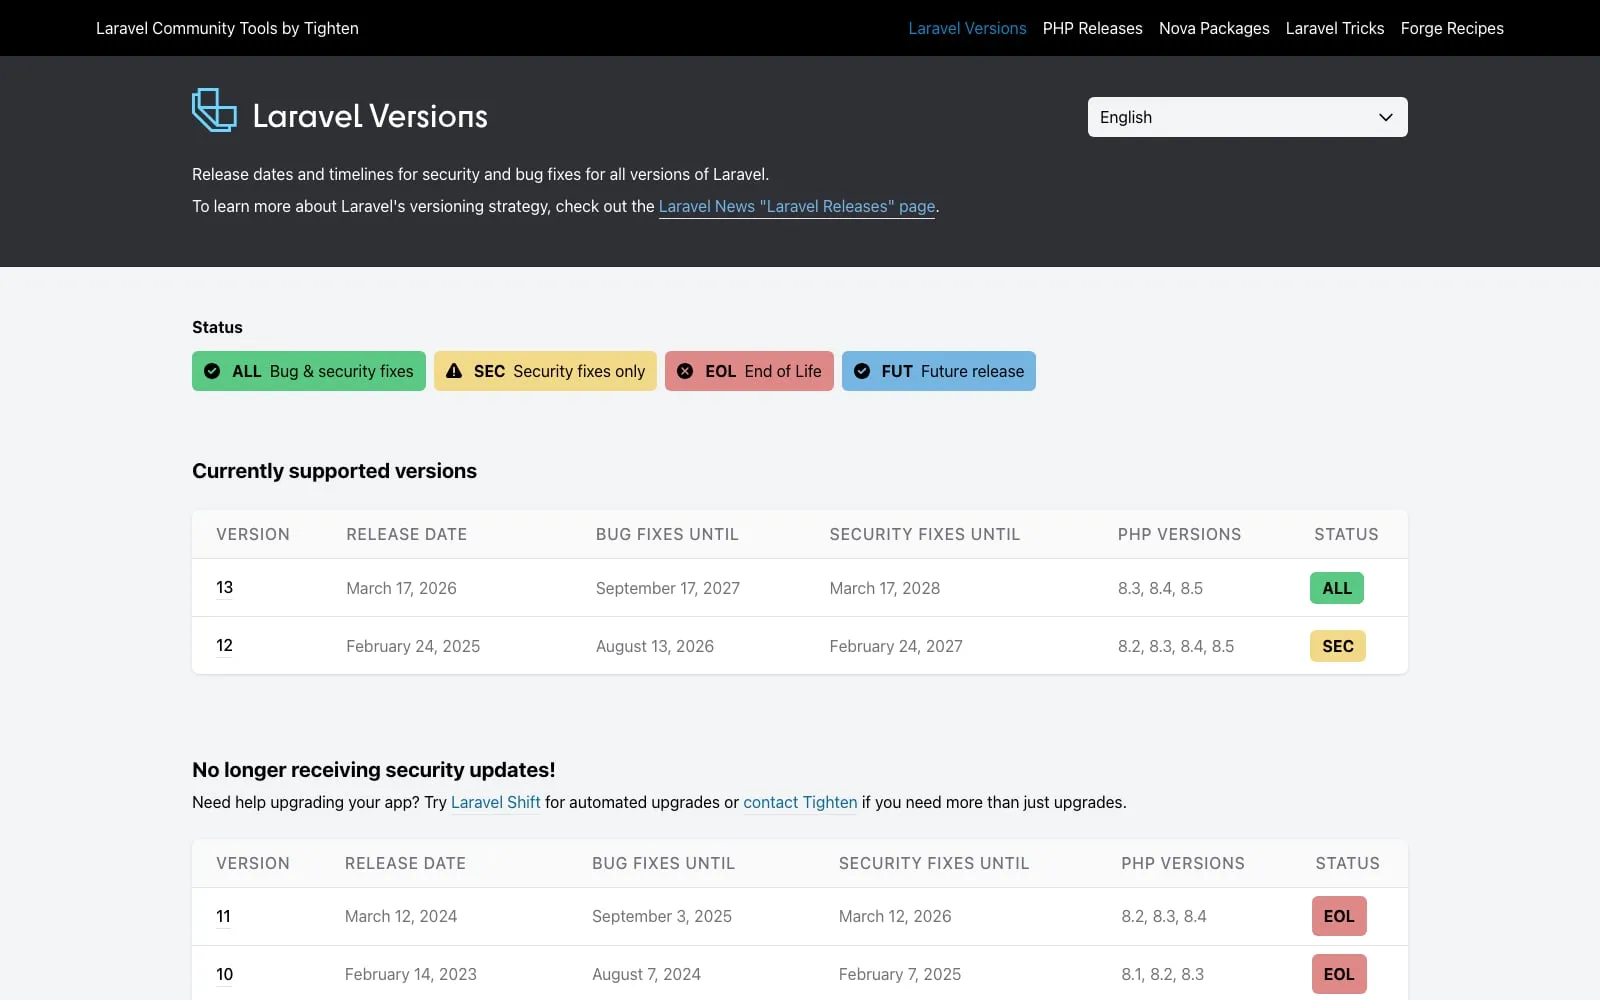Click "March 17, 2028" security fixes cell
The width and height of the screenshot is (1600, 1000).
885,588
